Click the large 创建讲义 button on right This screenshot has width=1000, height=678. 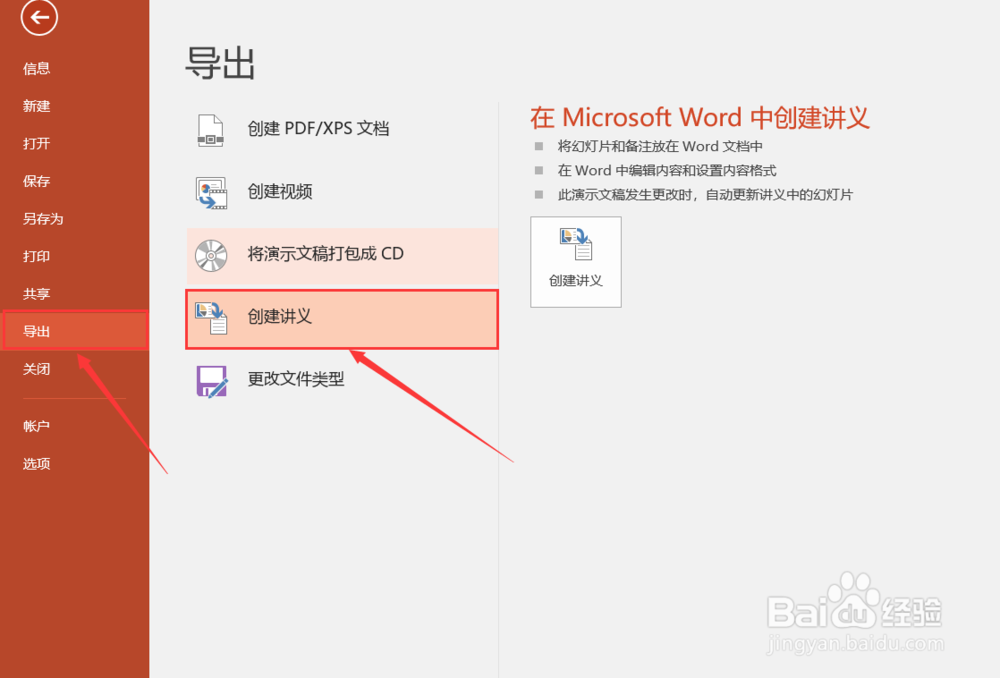[x=576, y=262]
